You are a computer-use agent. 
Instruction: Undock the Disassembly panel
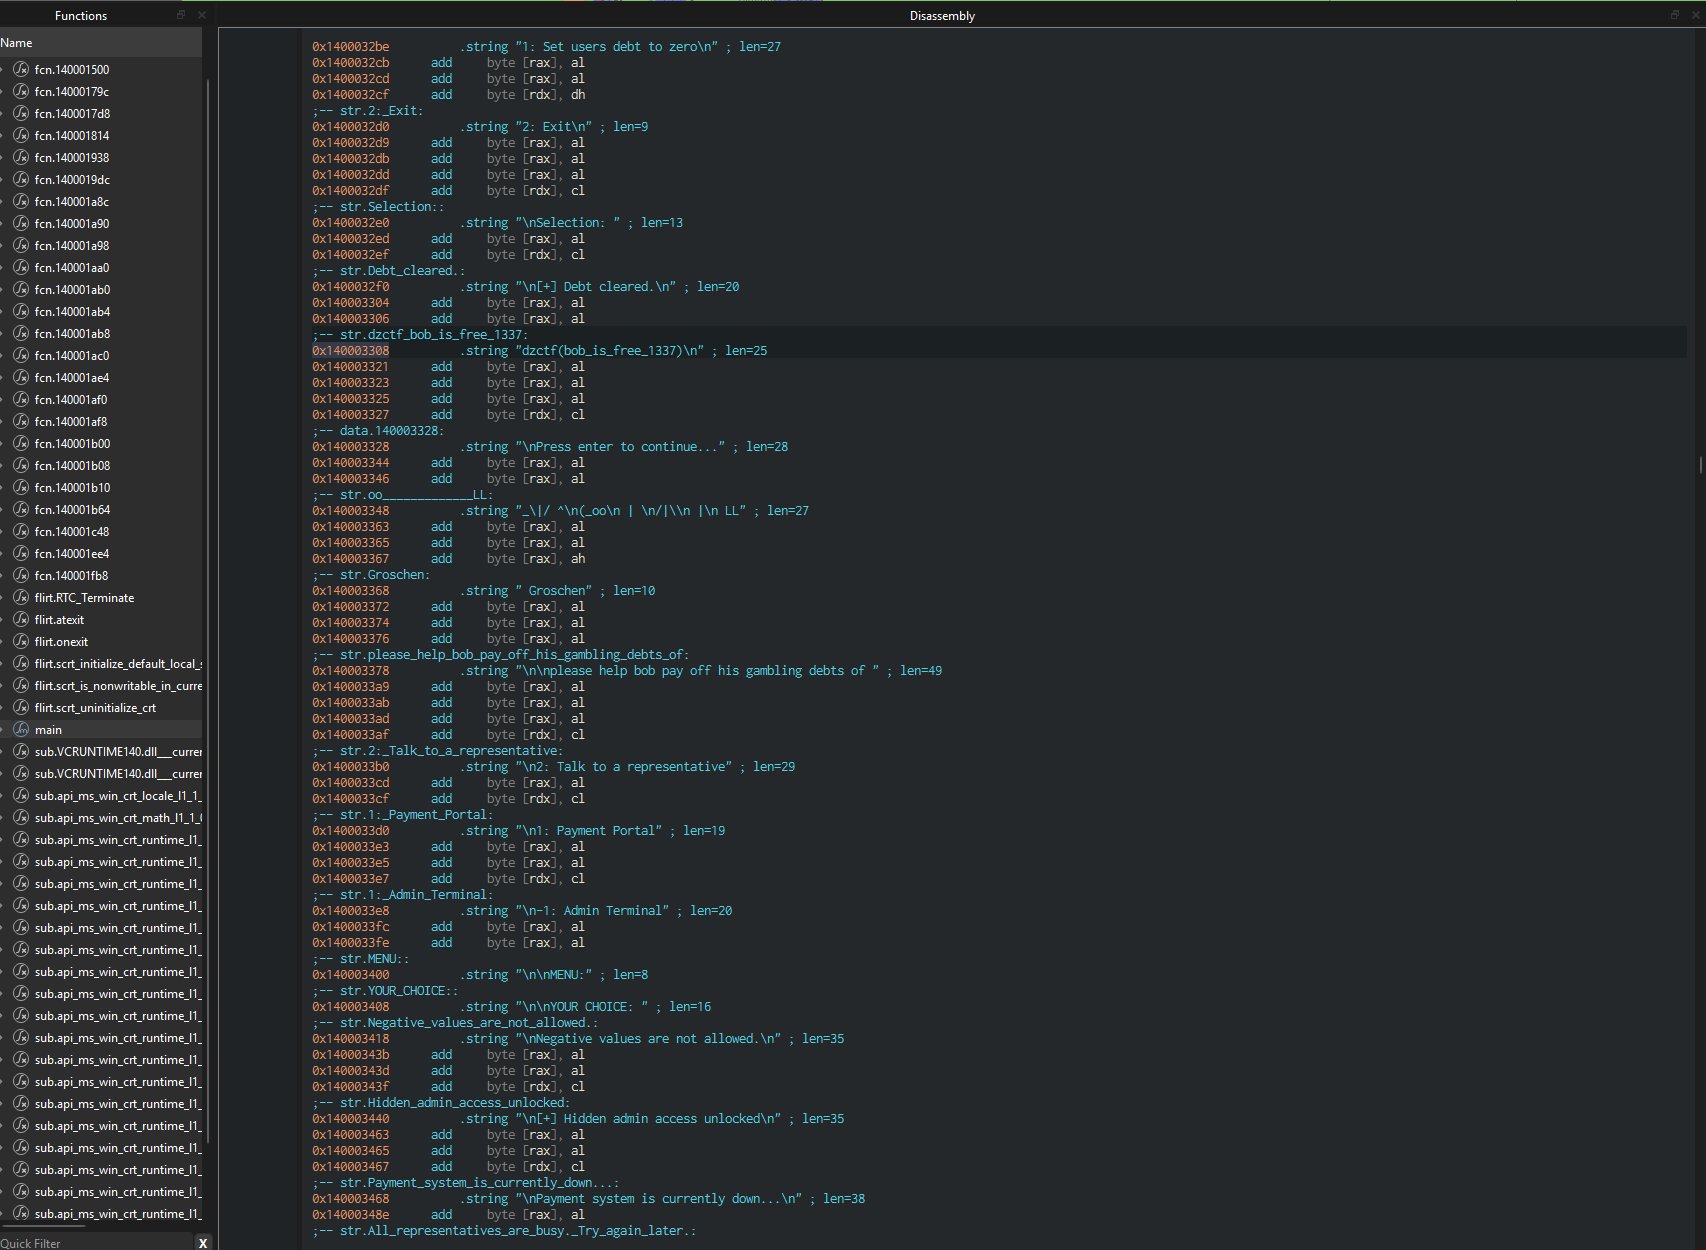click(x=1674, y=15)
